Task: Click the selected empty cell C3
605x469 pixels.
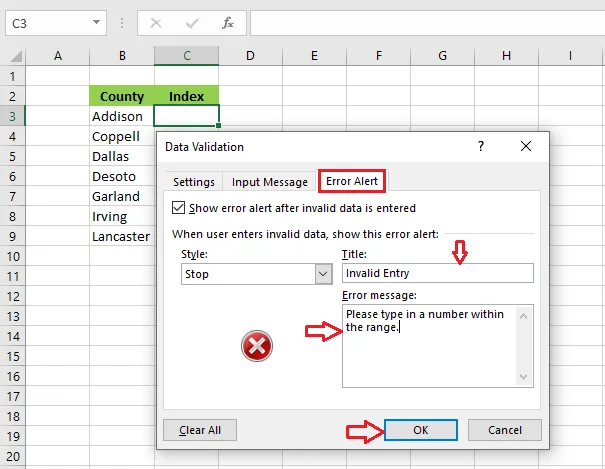Action: coord(186,115)
